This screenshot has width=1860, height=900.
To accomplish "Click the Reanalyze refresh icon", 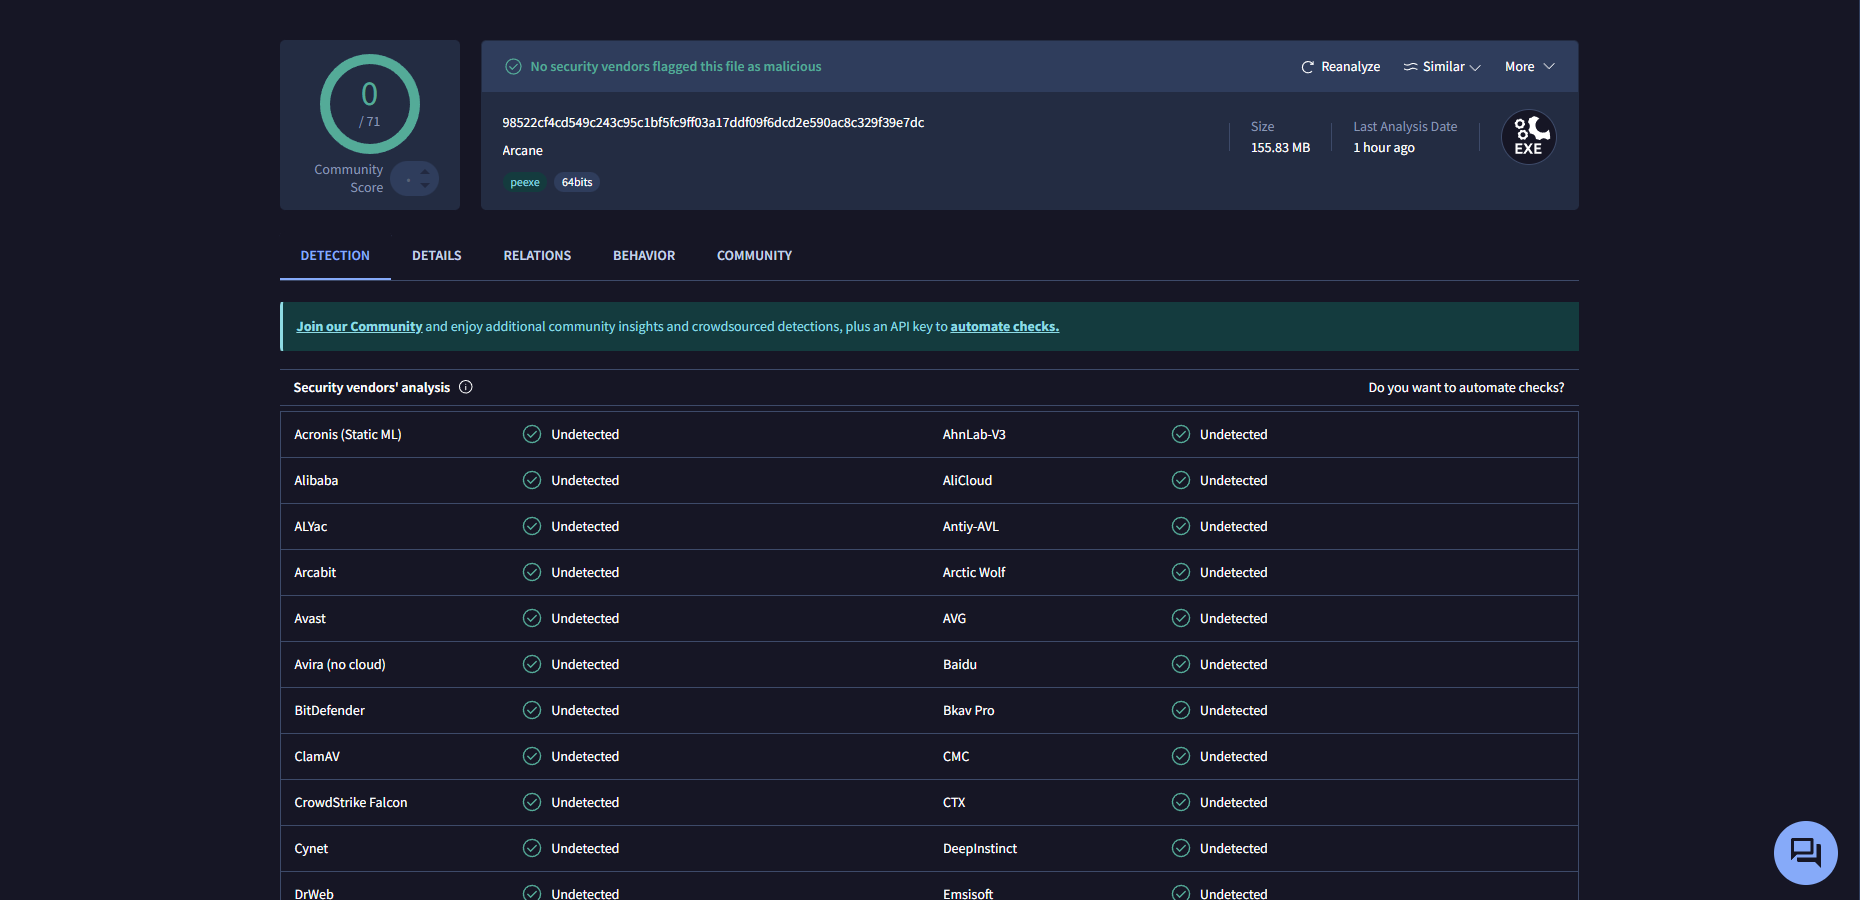I will tap(1308, 66).
